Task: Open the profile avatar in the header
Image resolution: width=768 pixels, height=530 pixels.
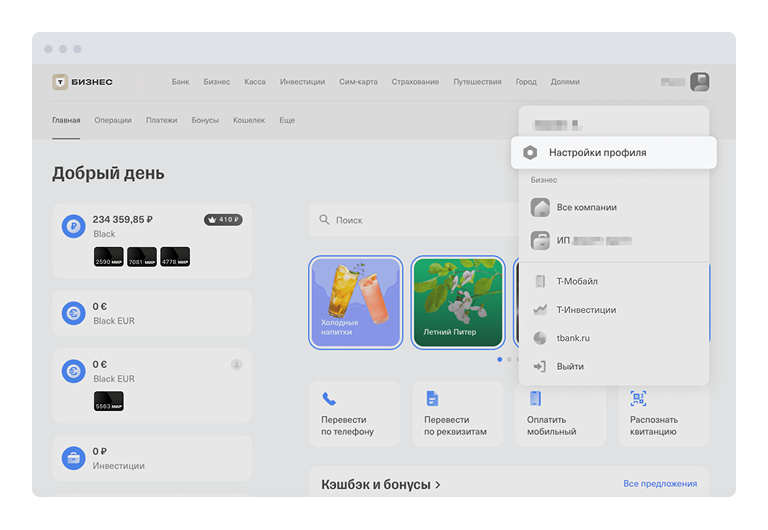Action: [x=700, y=82]
